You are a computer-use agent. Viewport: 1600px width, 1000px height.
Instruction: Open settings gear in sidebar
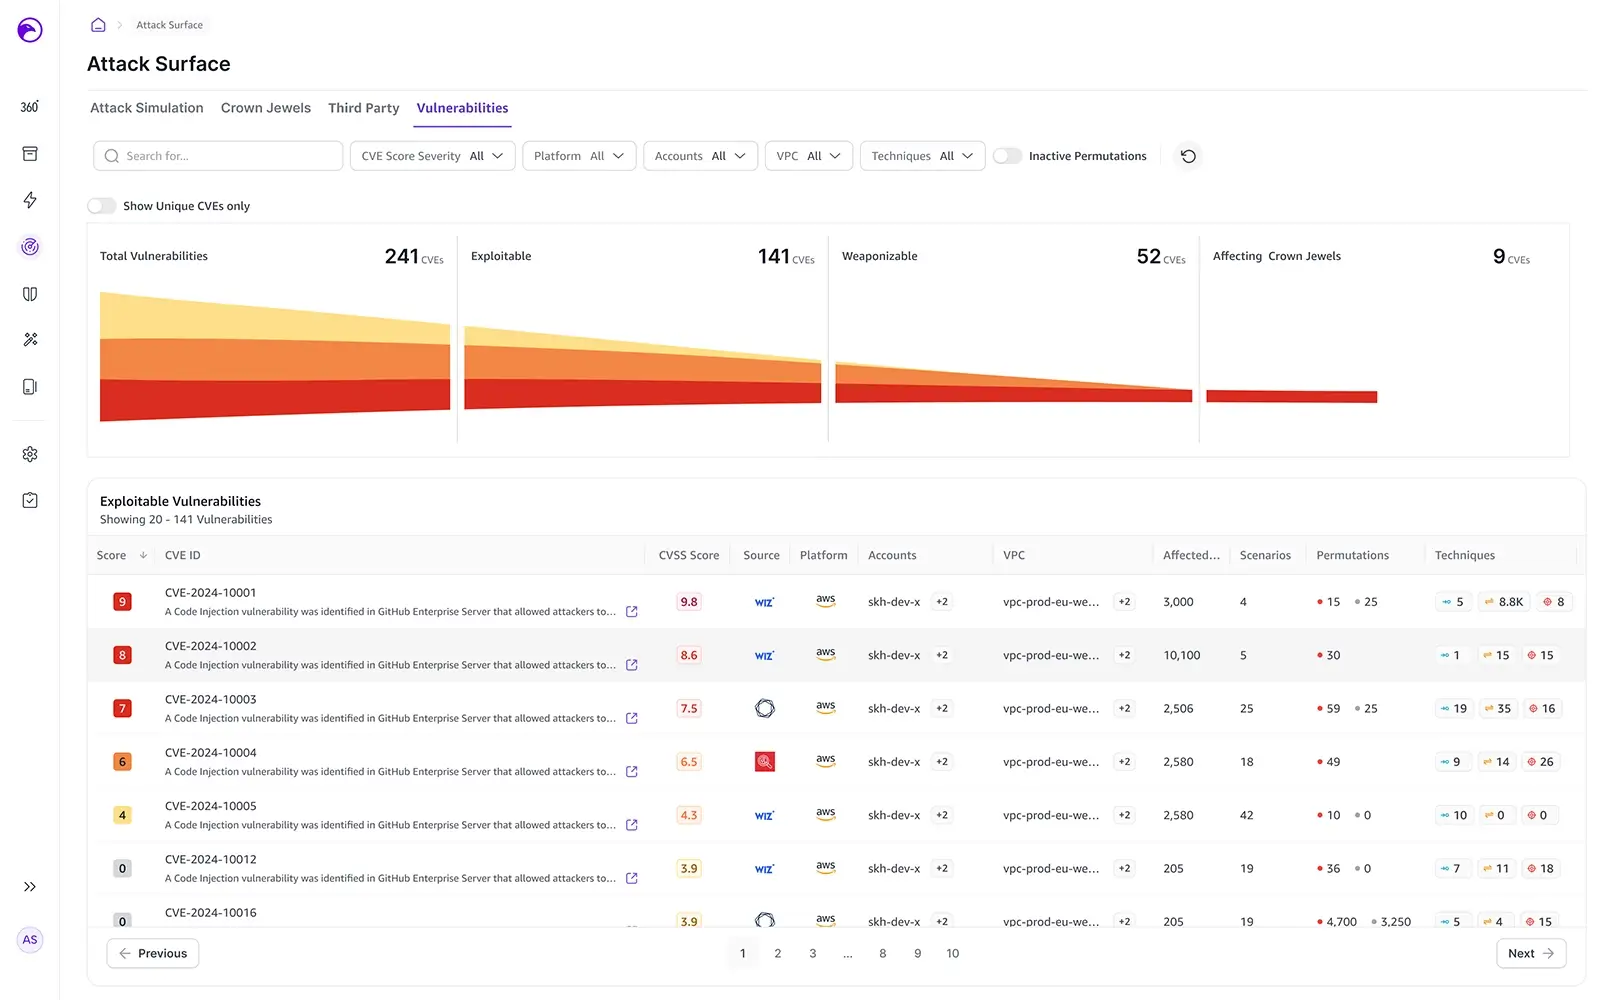tap(30, 454)
